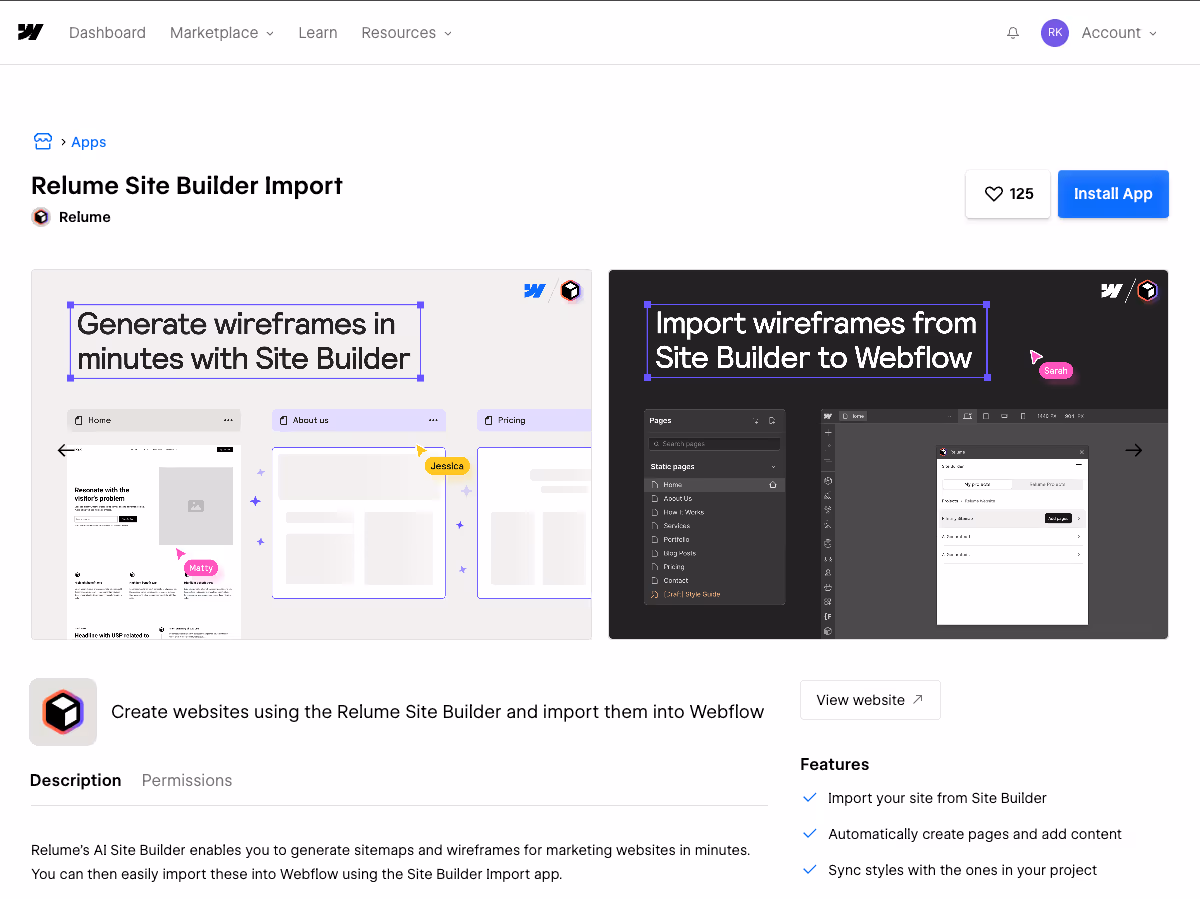
Task: Open the Dashboard page
Action: tap(107, 32)
